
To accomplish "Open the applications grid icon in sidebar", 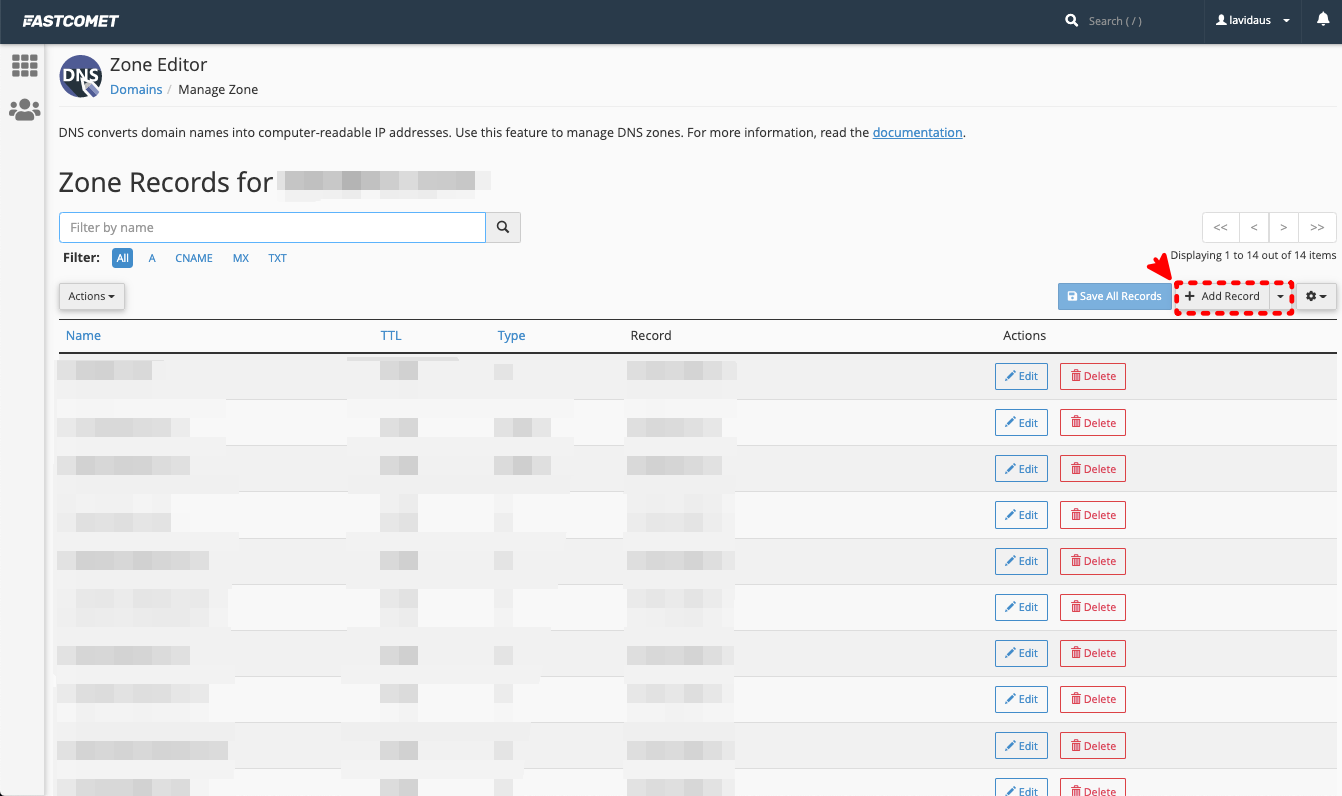I will click(x=24, y=66).
